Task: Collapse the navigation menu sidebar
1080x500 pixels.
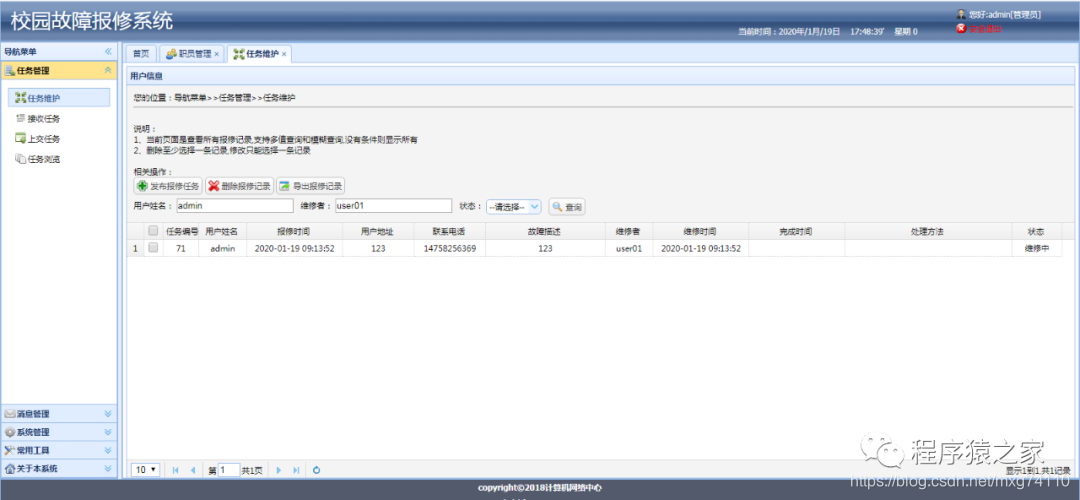Action: [108, 52]
